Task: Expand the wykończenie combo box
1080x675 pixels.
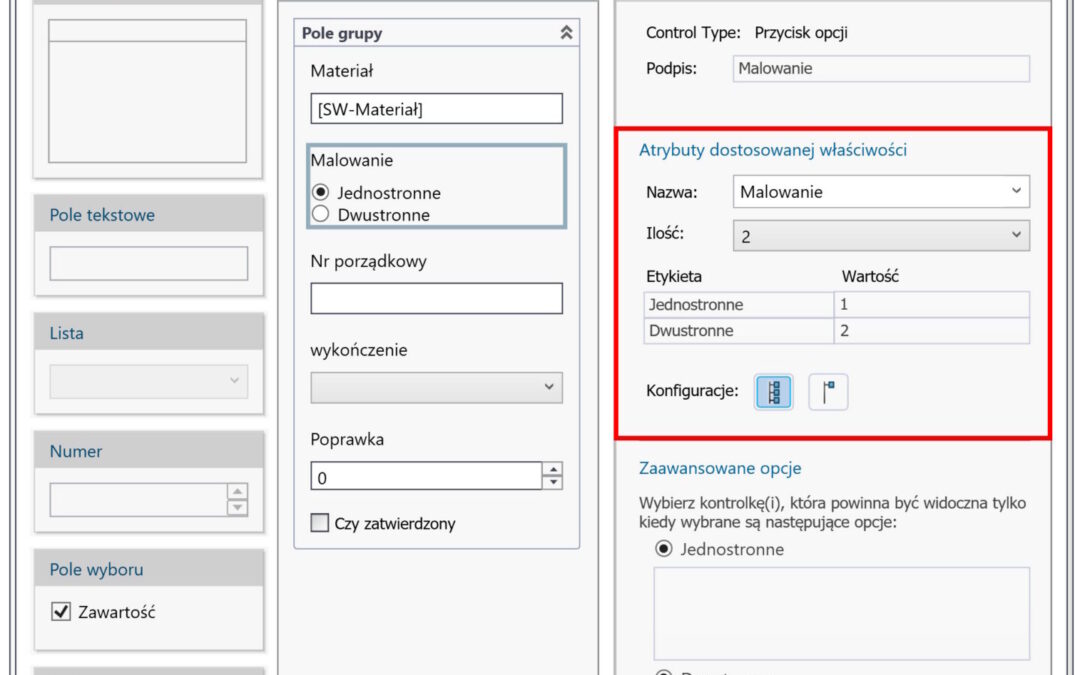Action: 436,387
